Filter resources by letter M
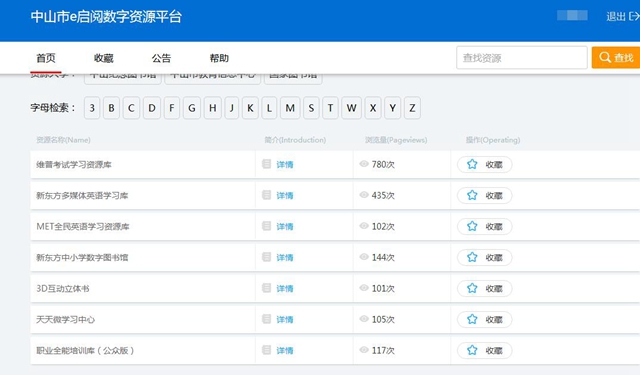 pyautogui.click(x=290, y=108)
